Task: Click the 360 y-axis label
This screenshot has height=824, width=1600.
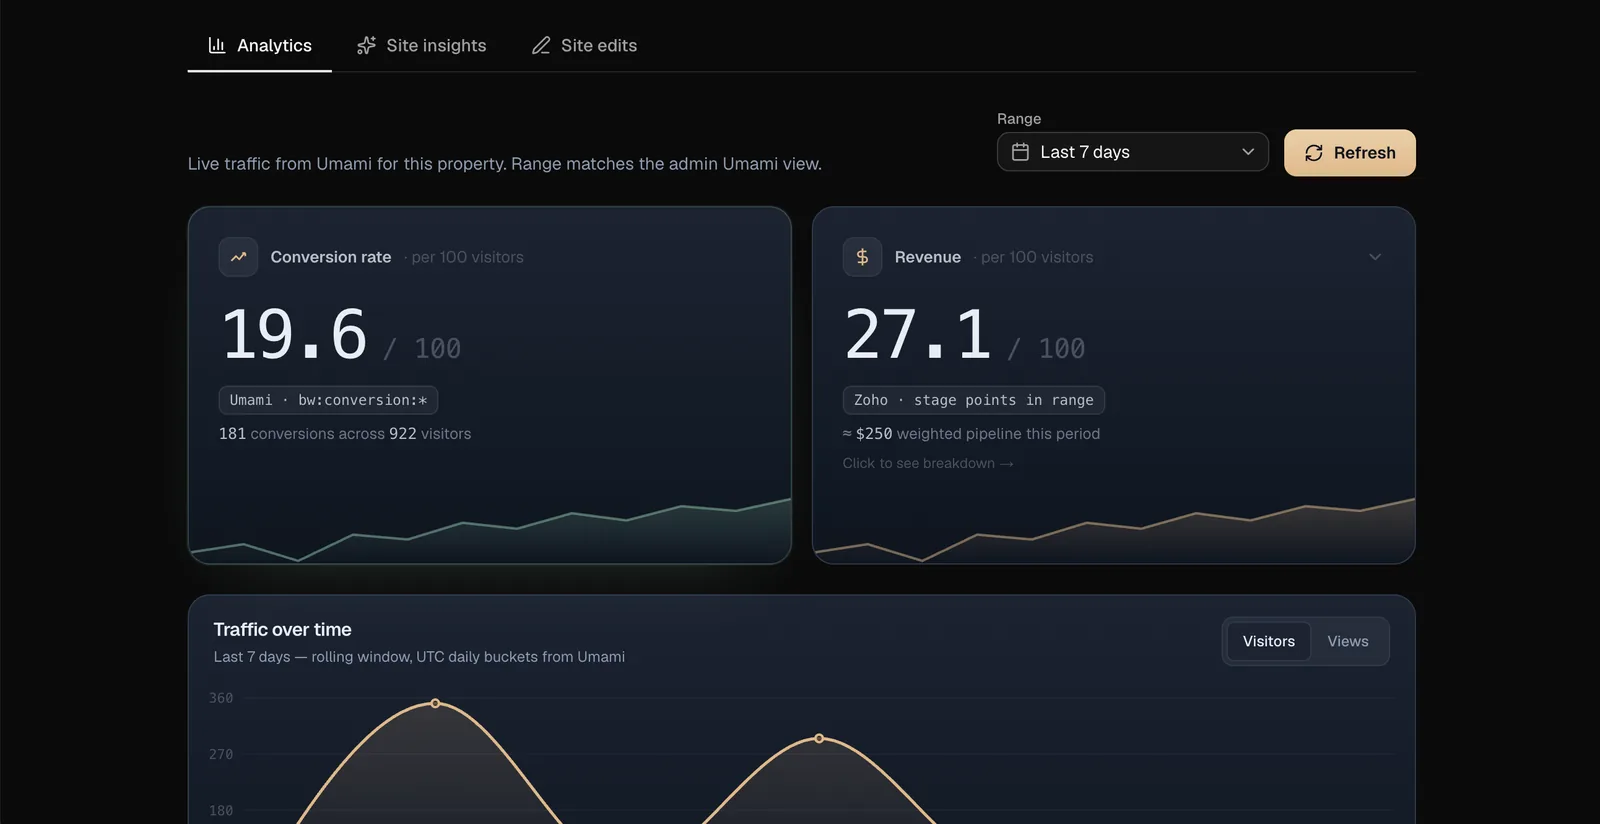Action: point(221,698)
